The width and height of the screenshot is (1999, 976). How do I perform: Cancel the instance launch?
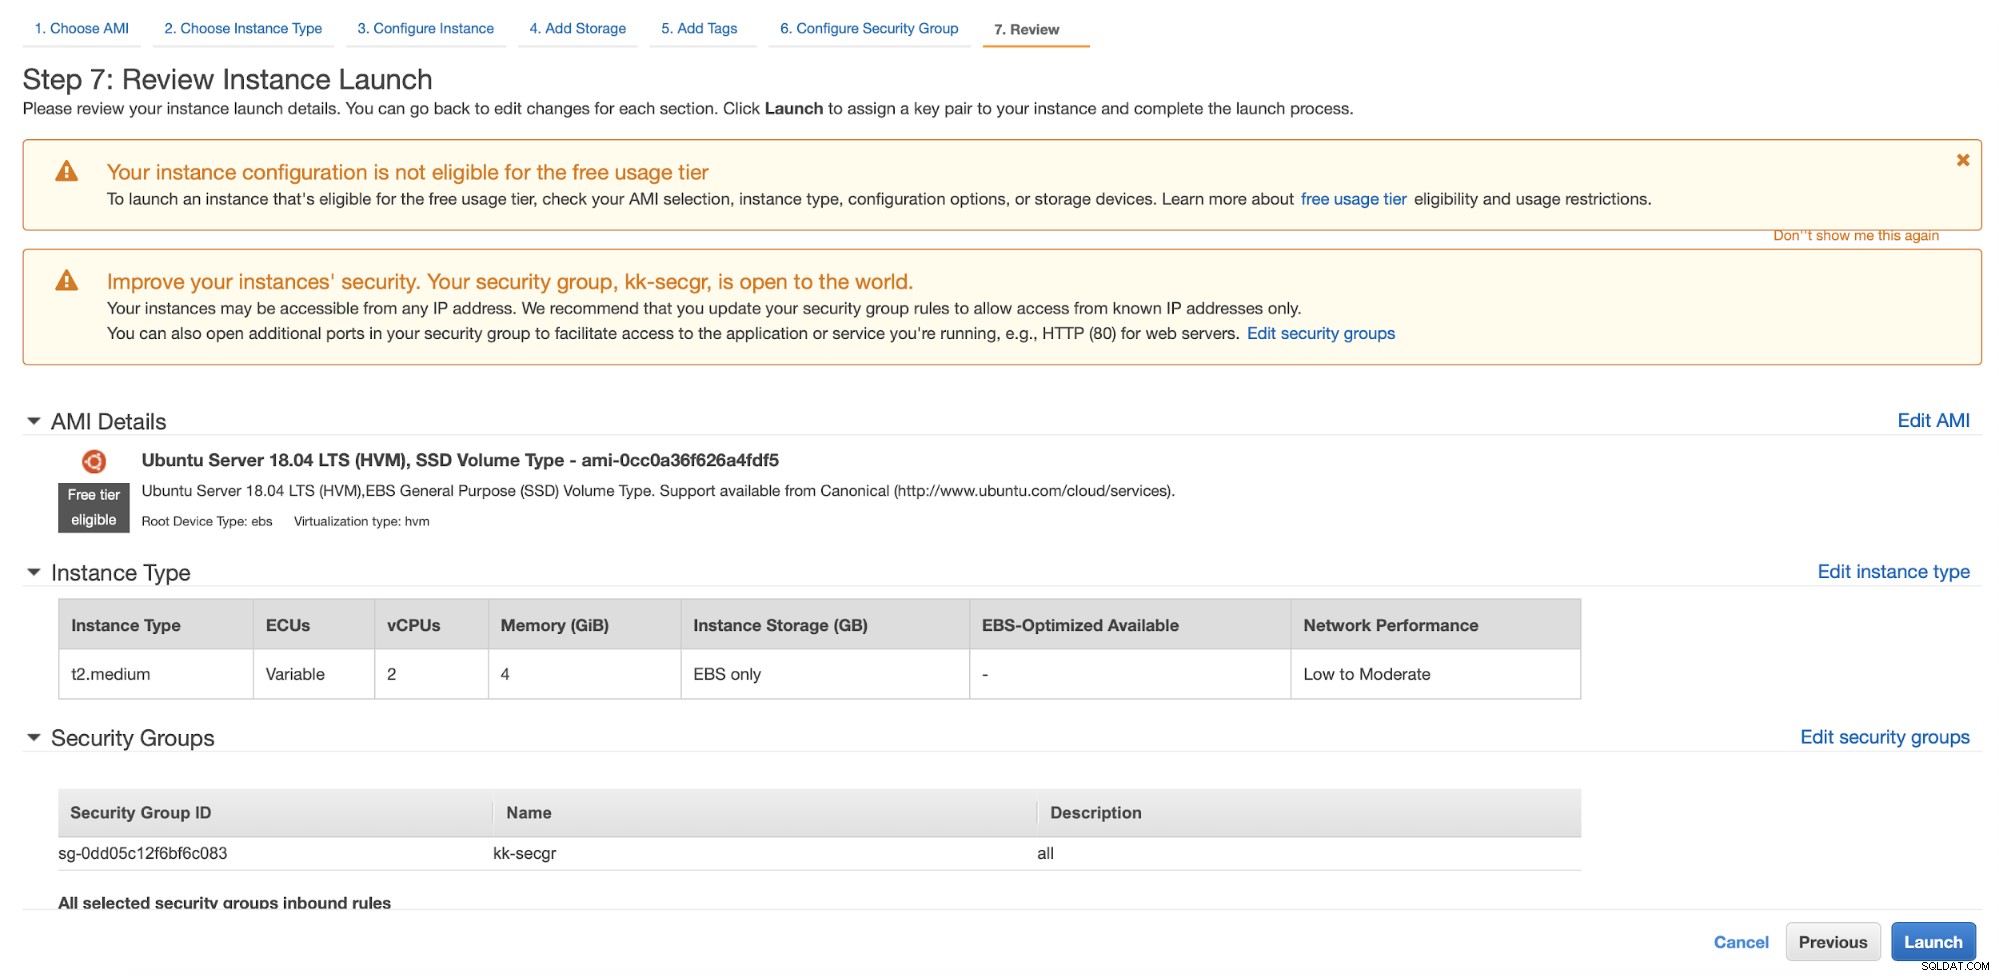point(1741,942)
